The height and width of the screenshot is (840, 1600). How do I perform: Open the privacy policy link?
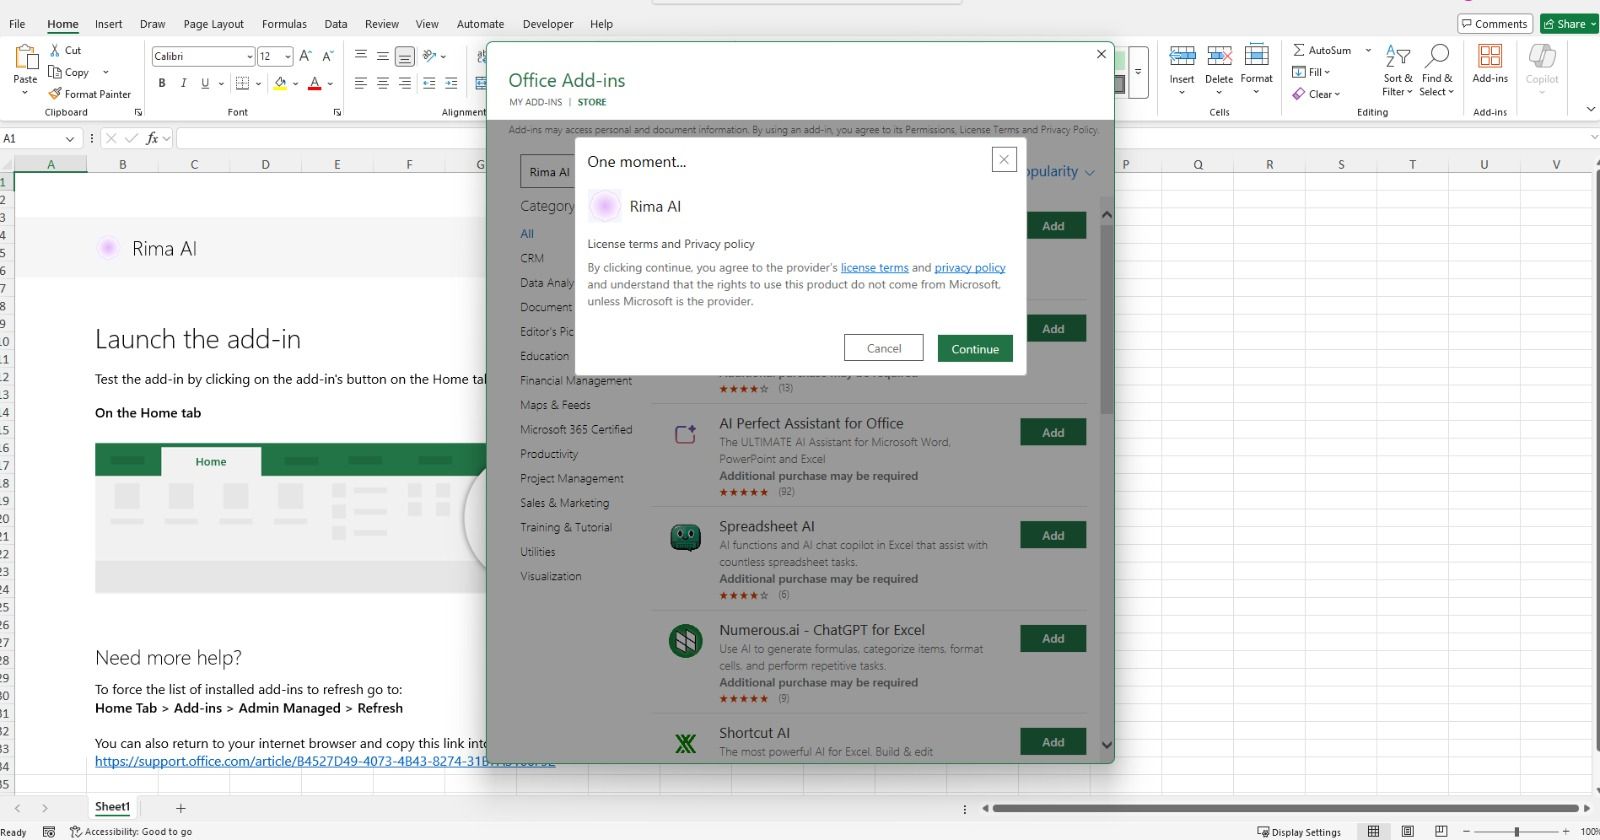coord(970,268)
